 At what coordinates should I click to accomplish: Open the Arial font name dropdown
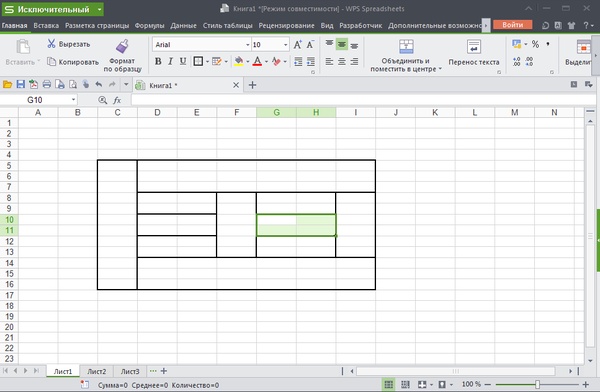point(247,45)
